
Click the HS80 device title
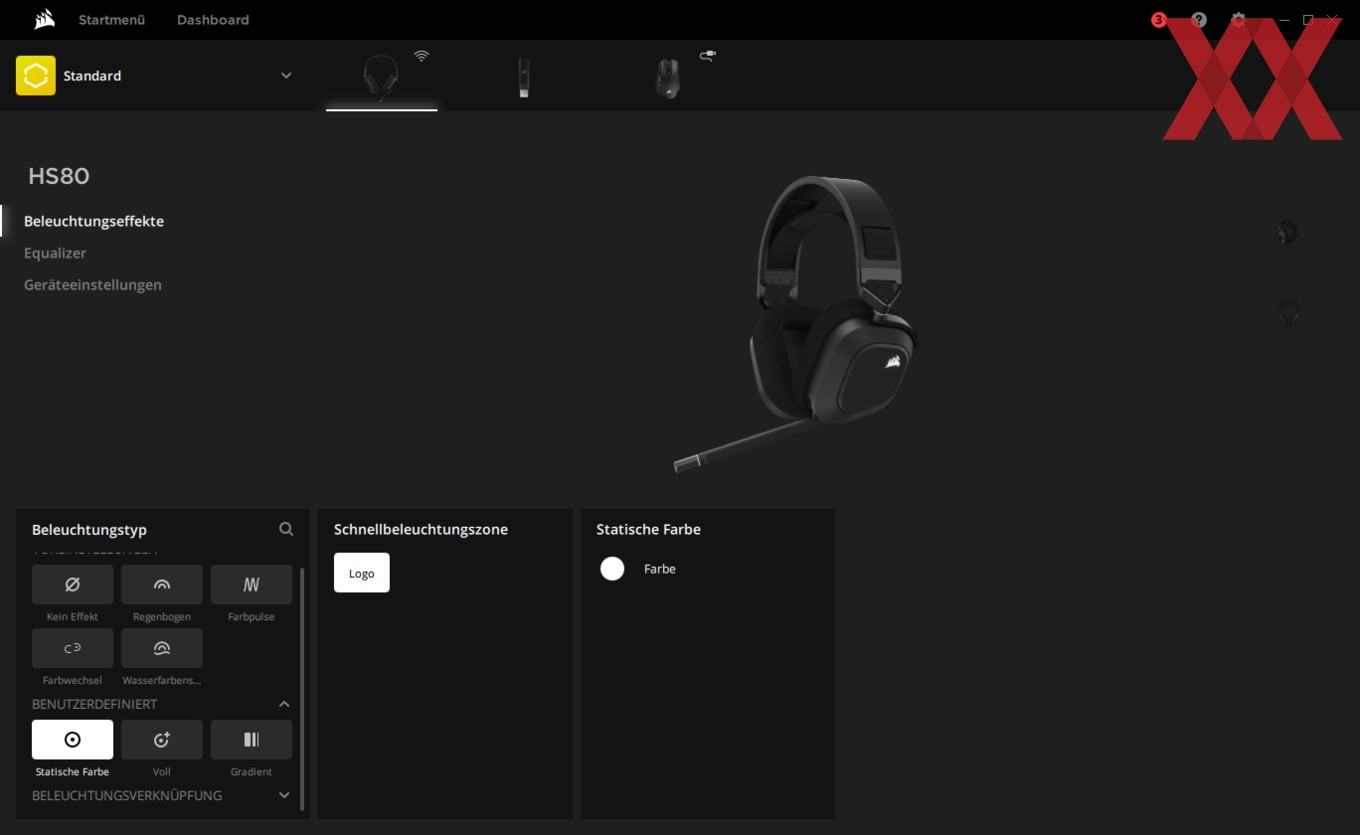pos(59,176)
